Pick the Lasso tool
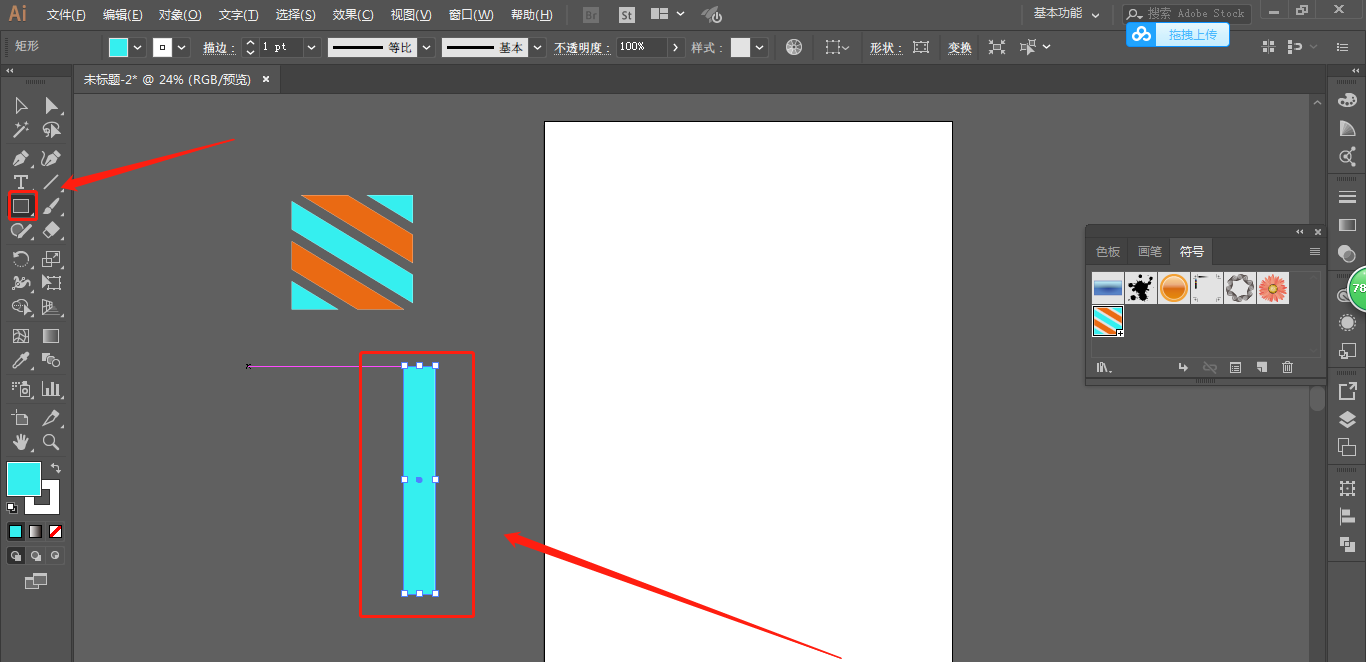The width and height of the screenshot is (1366, 662). point(52,130)
